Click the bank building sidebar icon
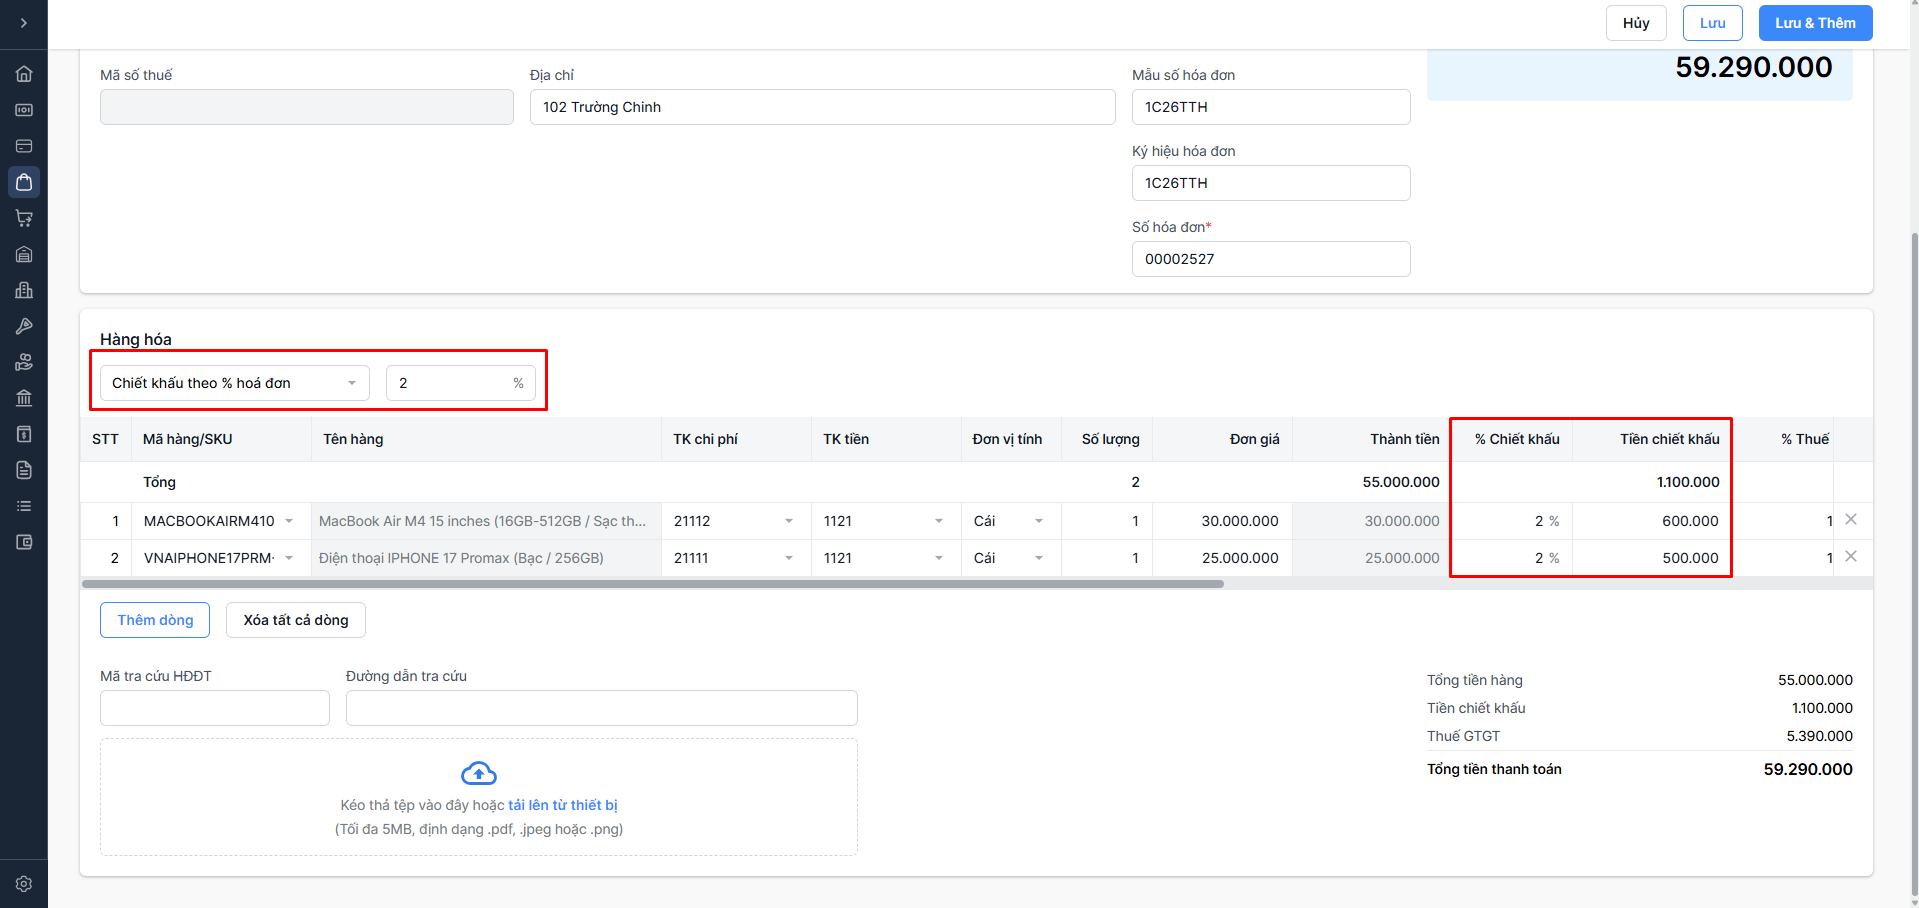1919x908 pixels. coord(24,398)
